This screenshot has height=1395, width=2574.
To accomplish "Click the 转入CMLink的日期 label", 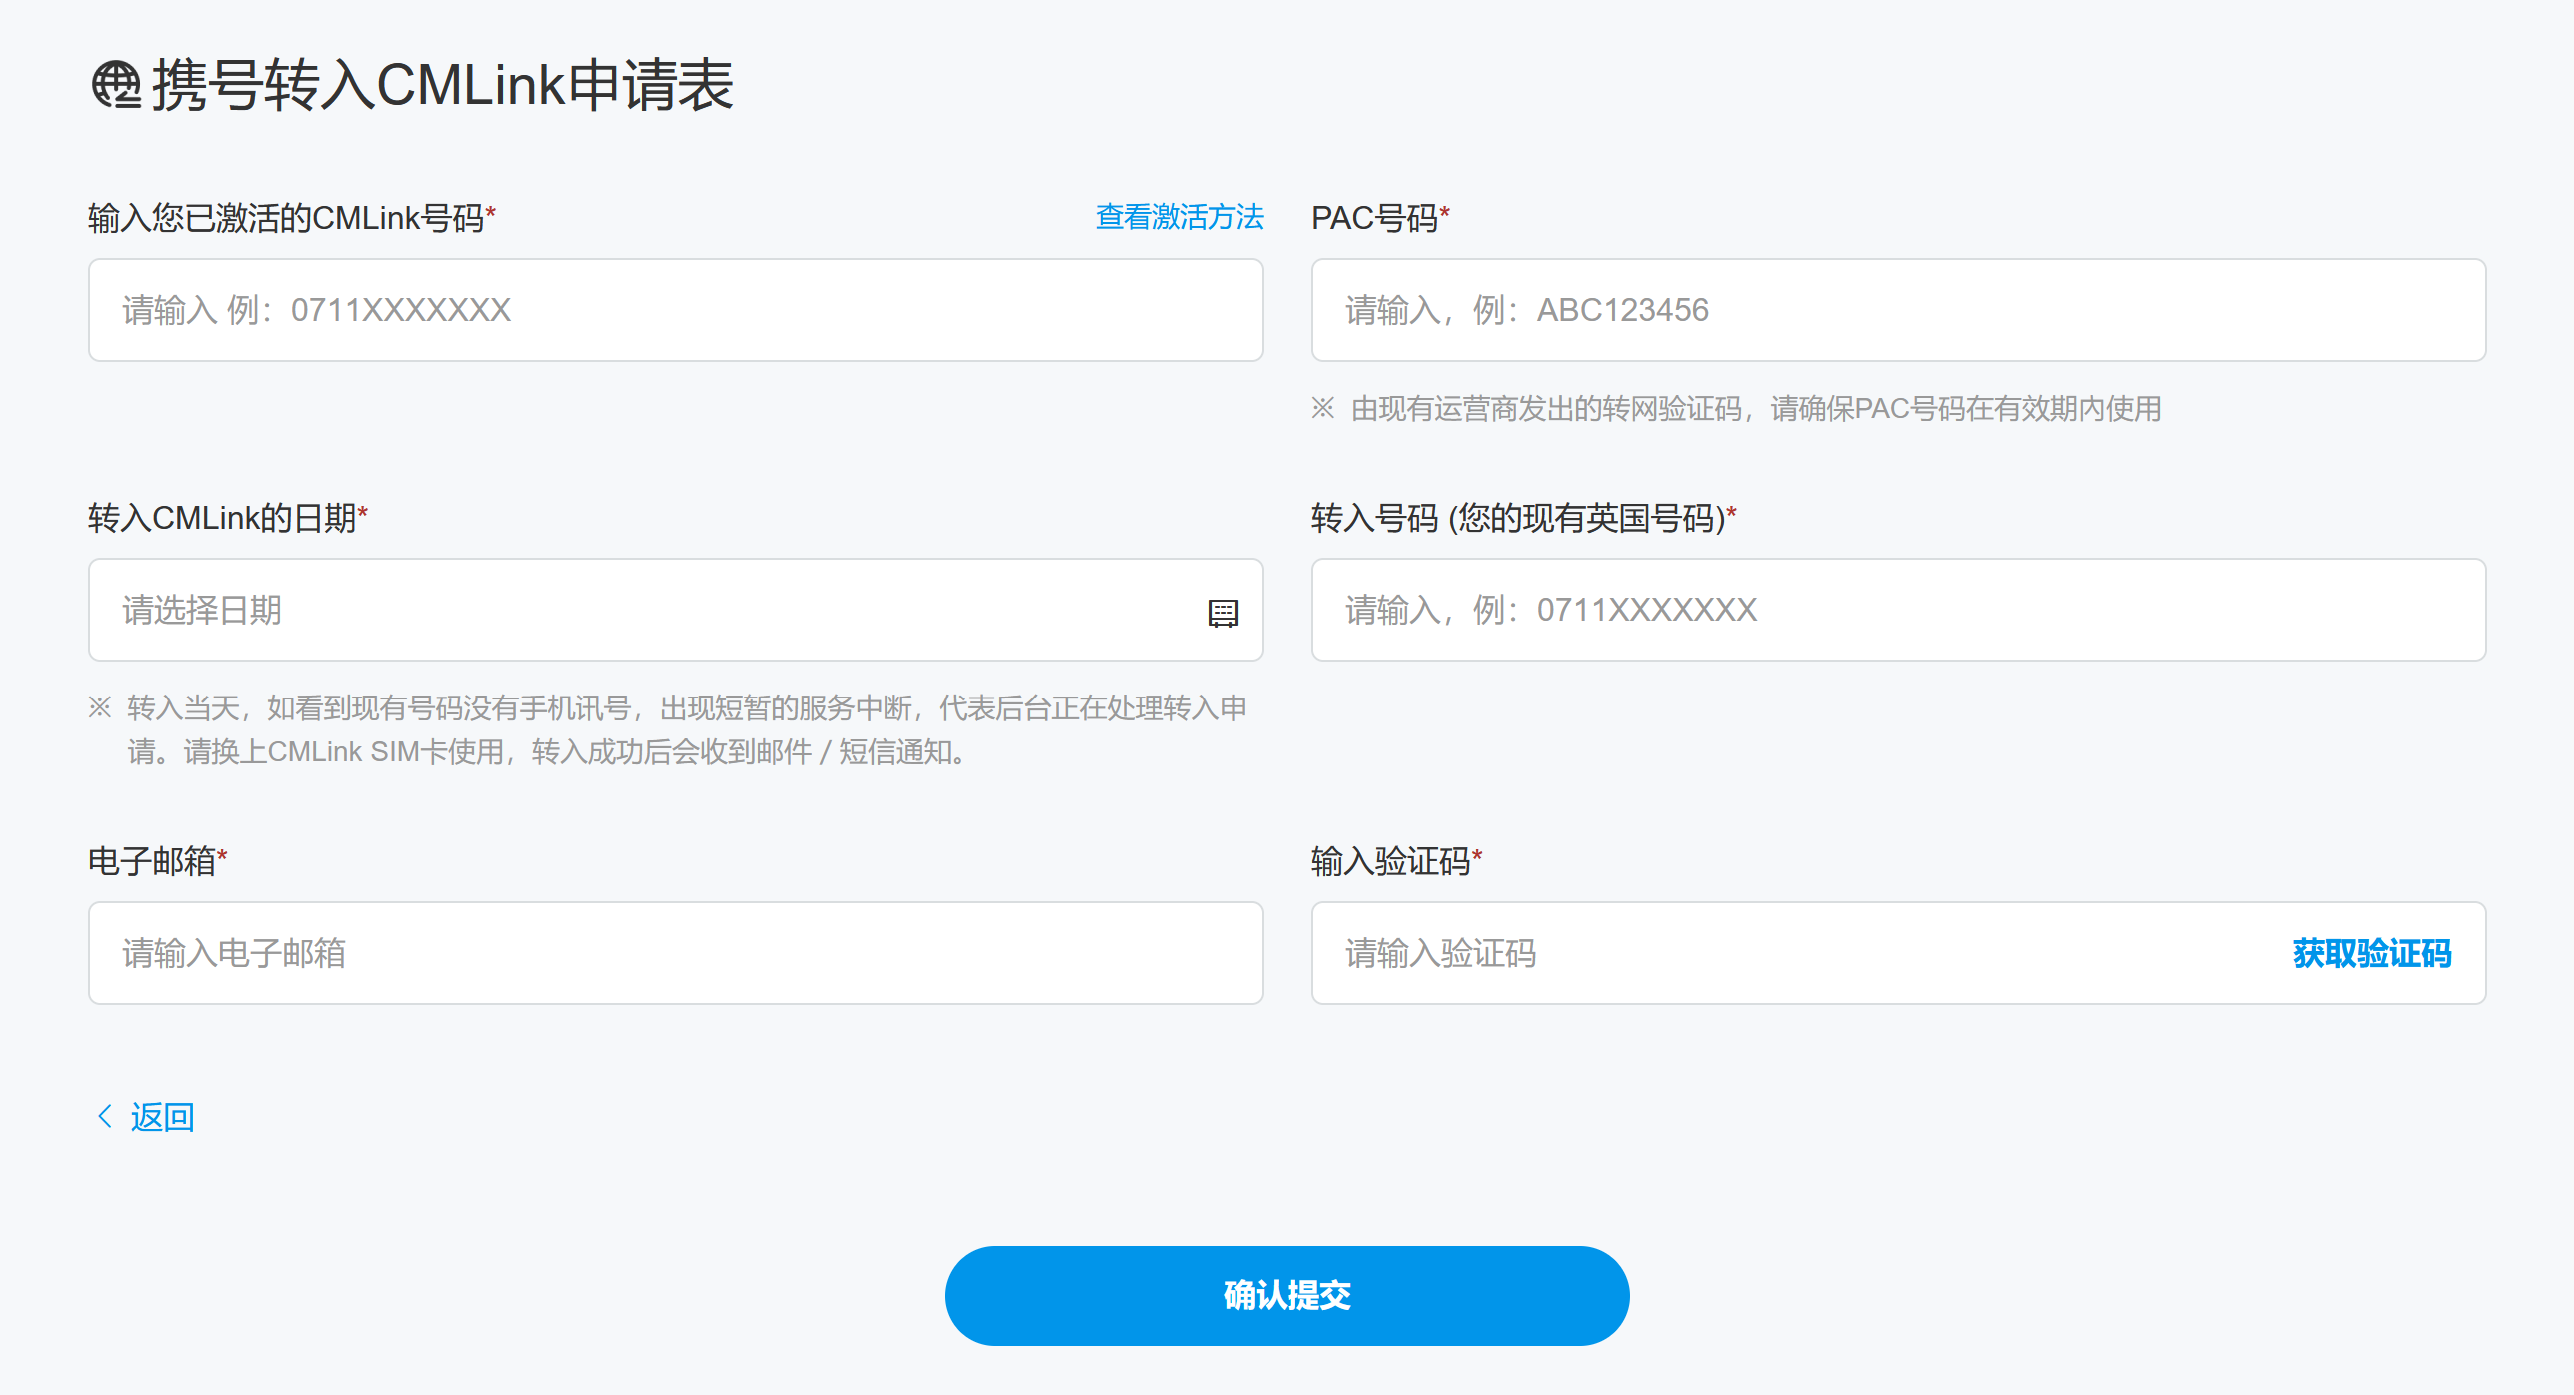I will [x=228, y=517].
